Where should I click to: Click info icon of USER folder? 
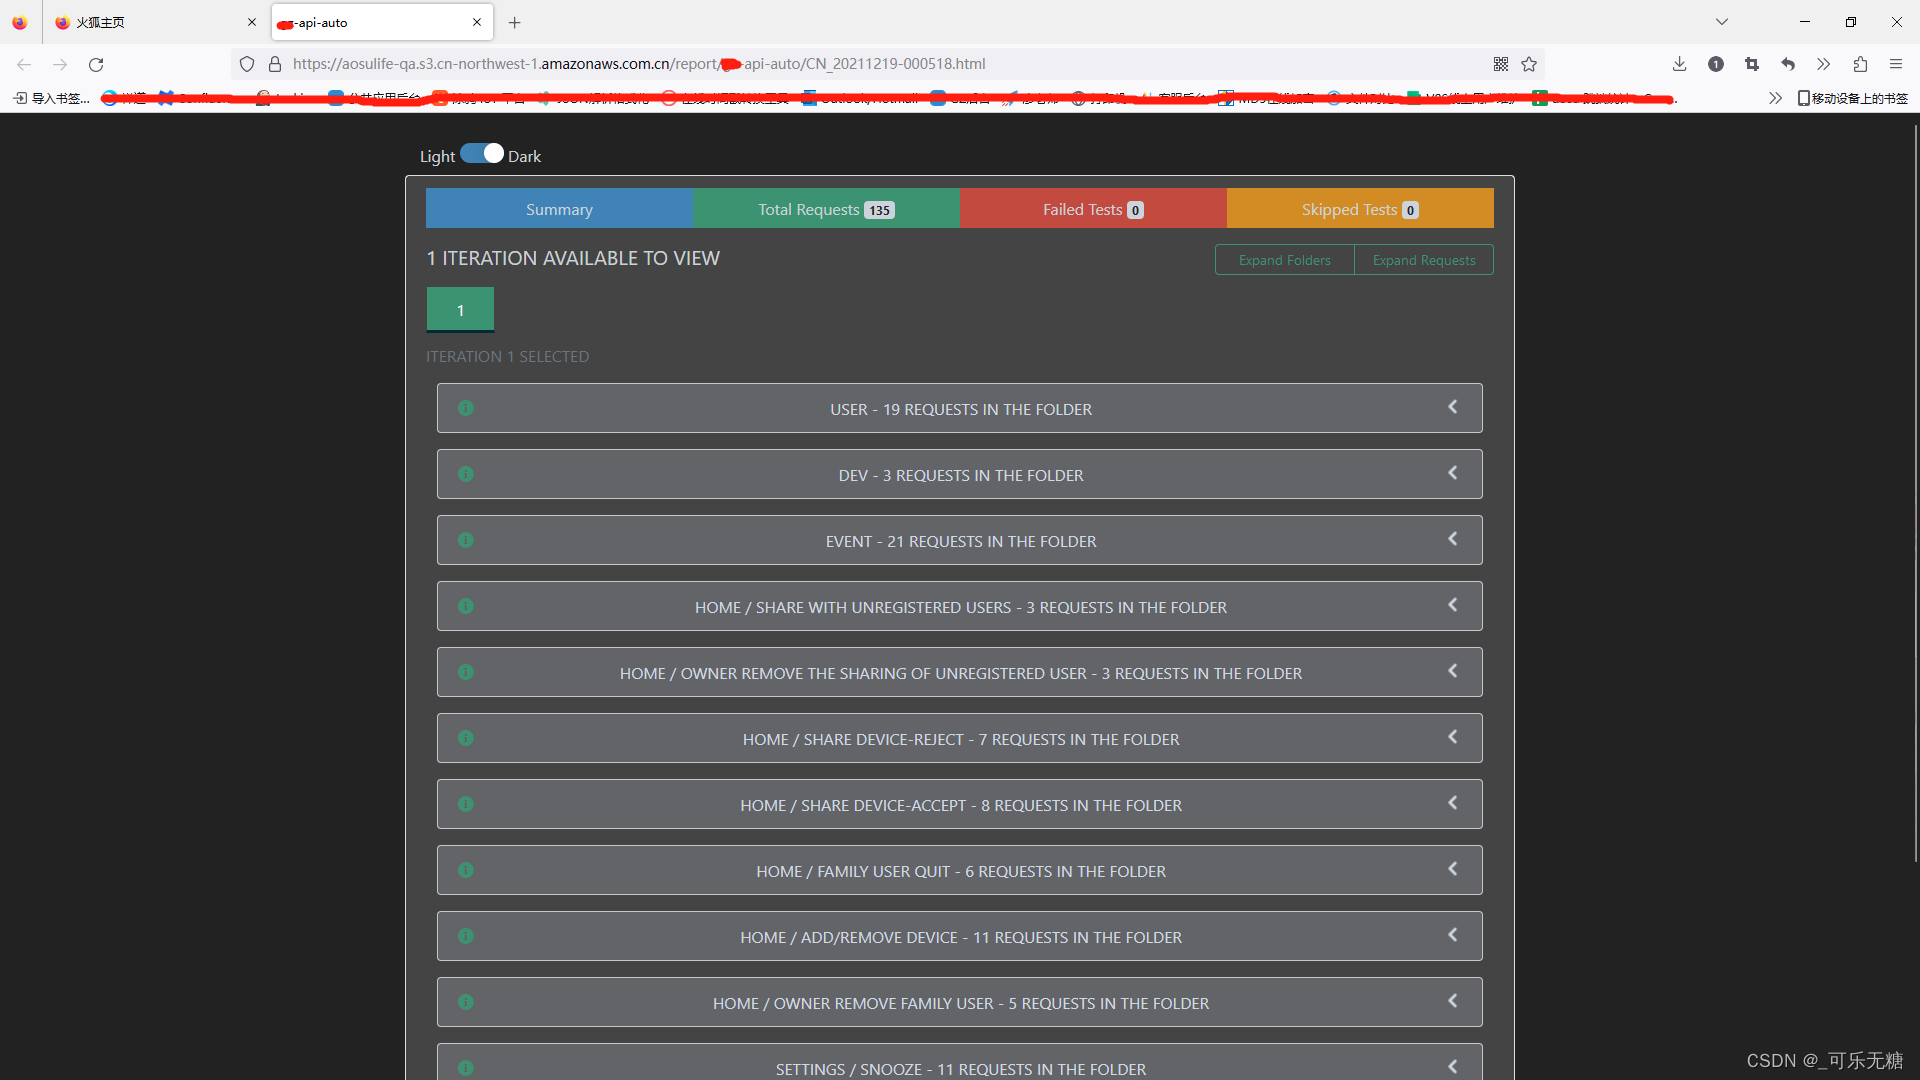(x=466, y=408)
